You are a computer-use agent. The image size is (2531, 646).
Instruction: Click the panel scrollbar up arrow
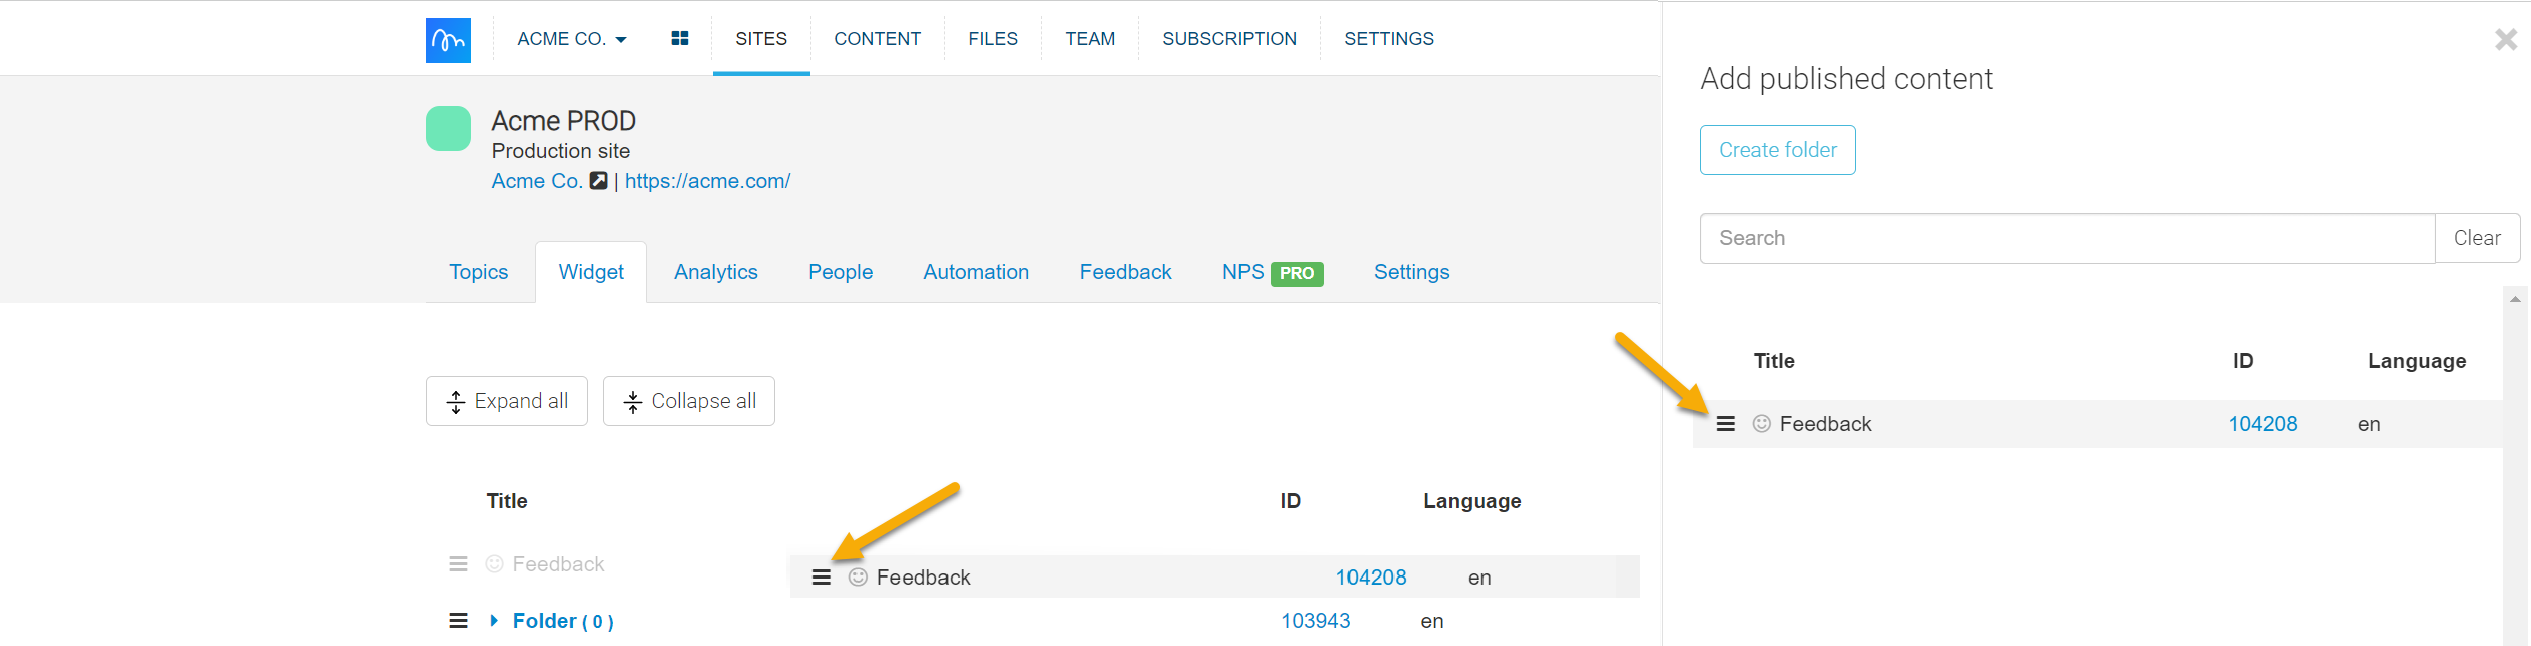click(x=2515, y=299)
